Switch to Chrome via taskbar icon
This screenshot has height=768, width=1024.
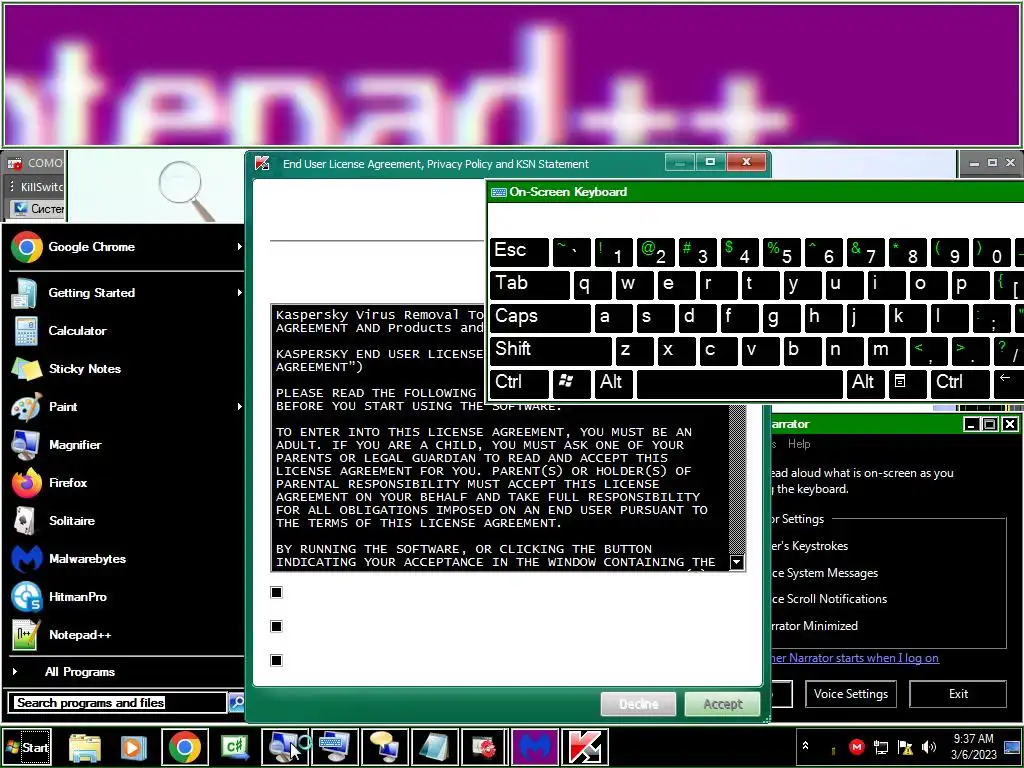(185, 747)
